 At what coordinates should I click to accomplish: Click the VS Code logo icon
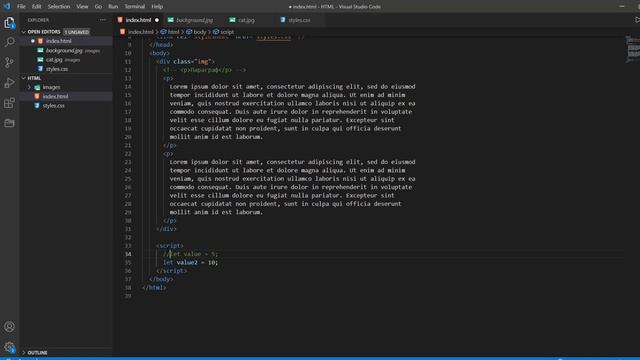click(x=7, y=6)
